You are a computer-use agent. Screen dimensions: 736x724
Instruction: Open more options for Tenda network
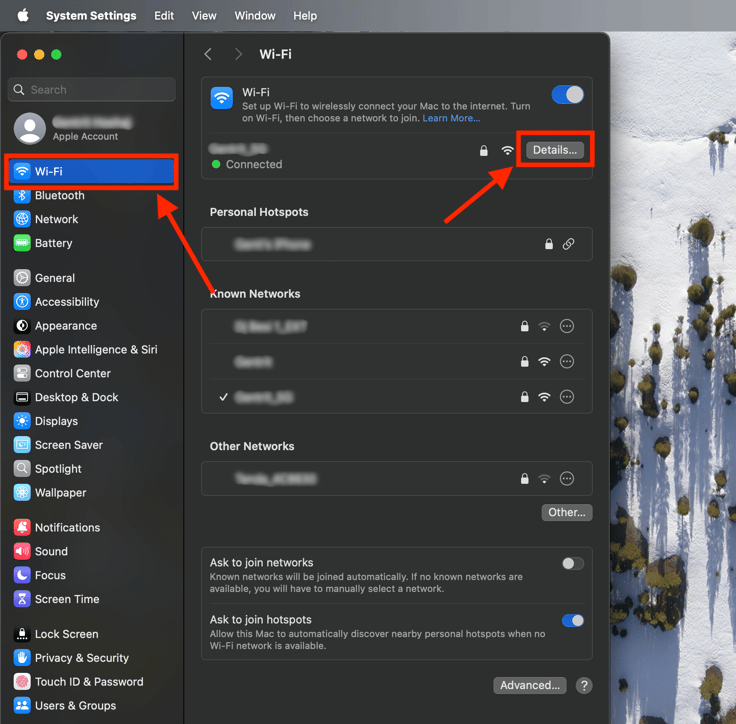tap(567, 479)
